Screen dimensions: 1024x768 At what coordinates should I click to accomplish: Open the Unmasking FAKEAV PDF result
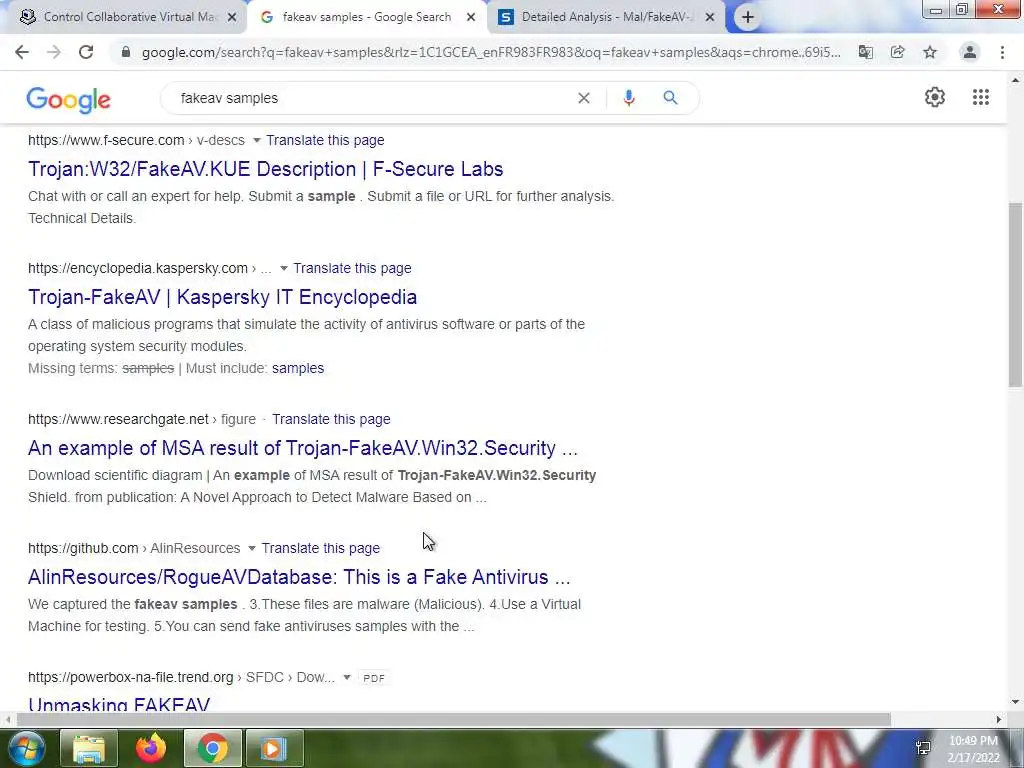120,705
